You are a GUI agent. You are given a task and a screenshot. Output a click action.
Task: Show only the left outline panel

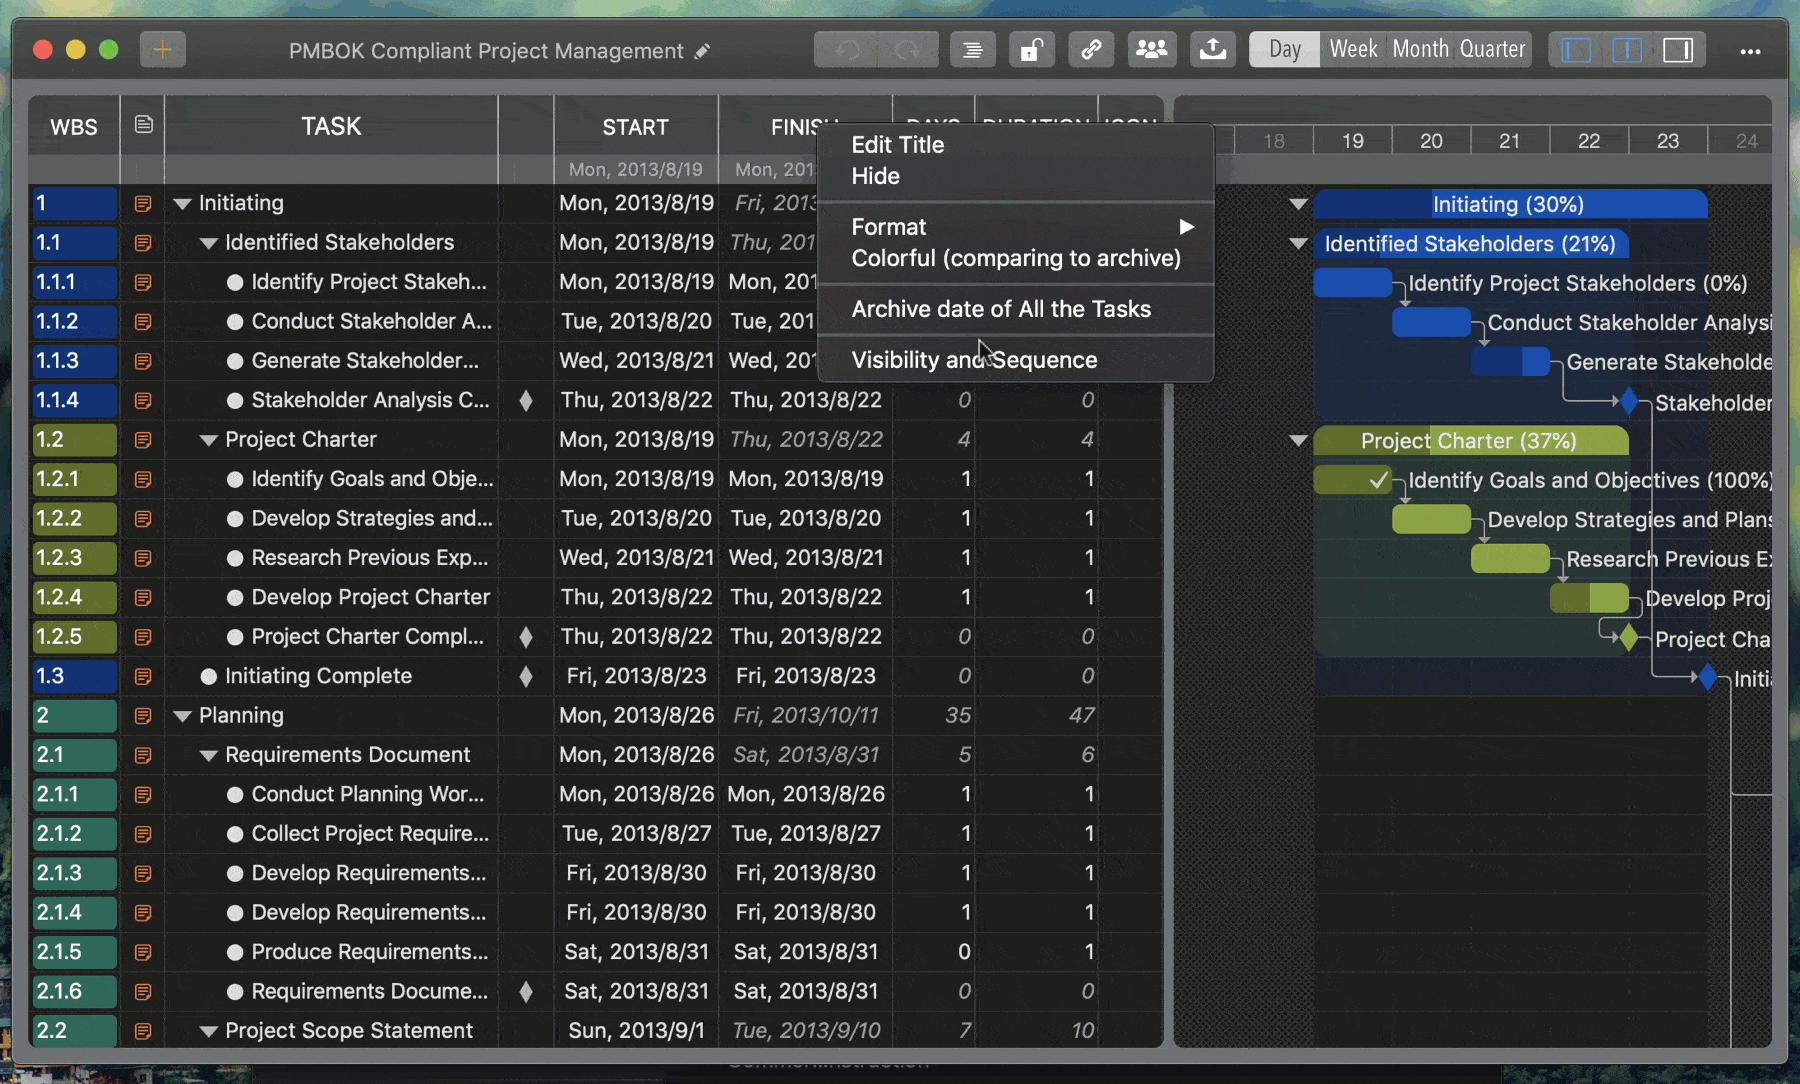point(1576,49)
